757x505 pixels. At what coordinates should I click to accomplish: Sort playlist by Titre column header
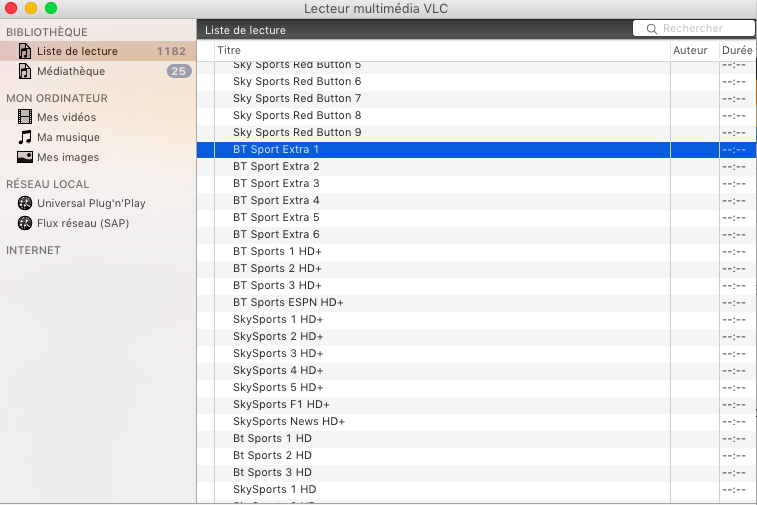point(440,50)
